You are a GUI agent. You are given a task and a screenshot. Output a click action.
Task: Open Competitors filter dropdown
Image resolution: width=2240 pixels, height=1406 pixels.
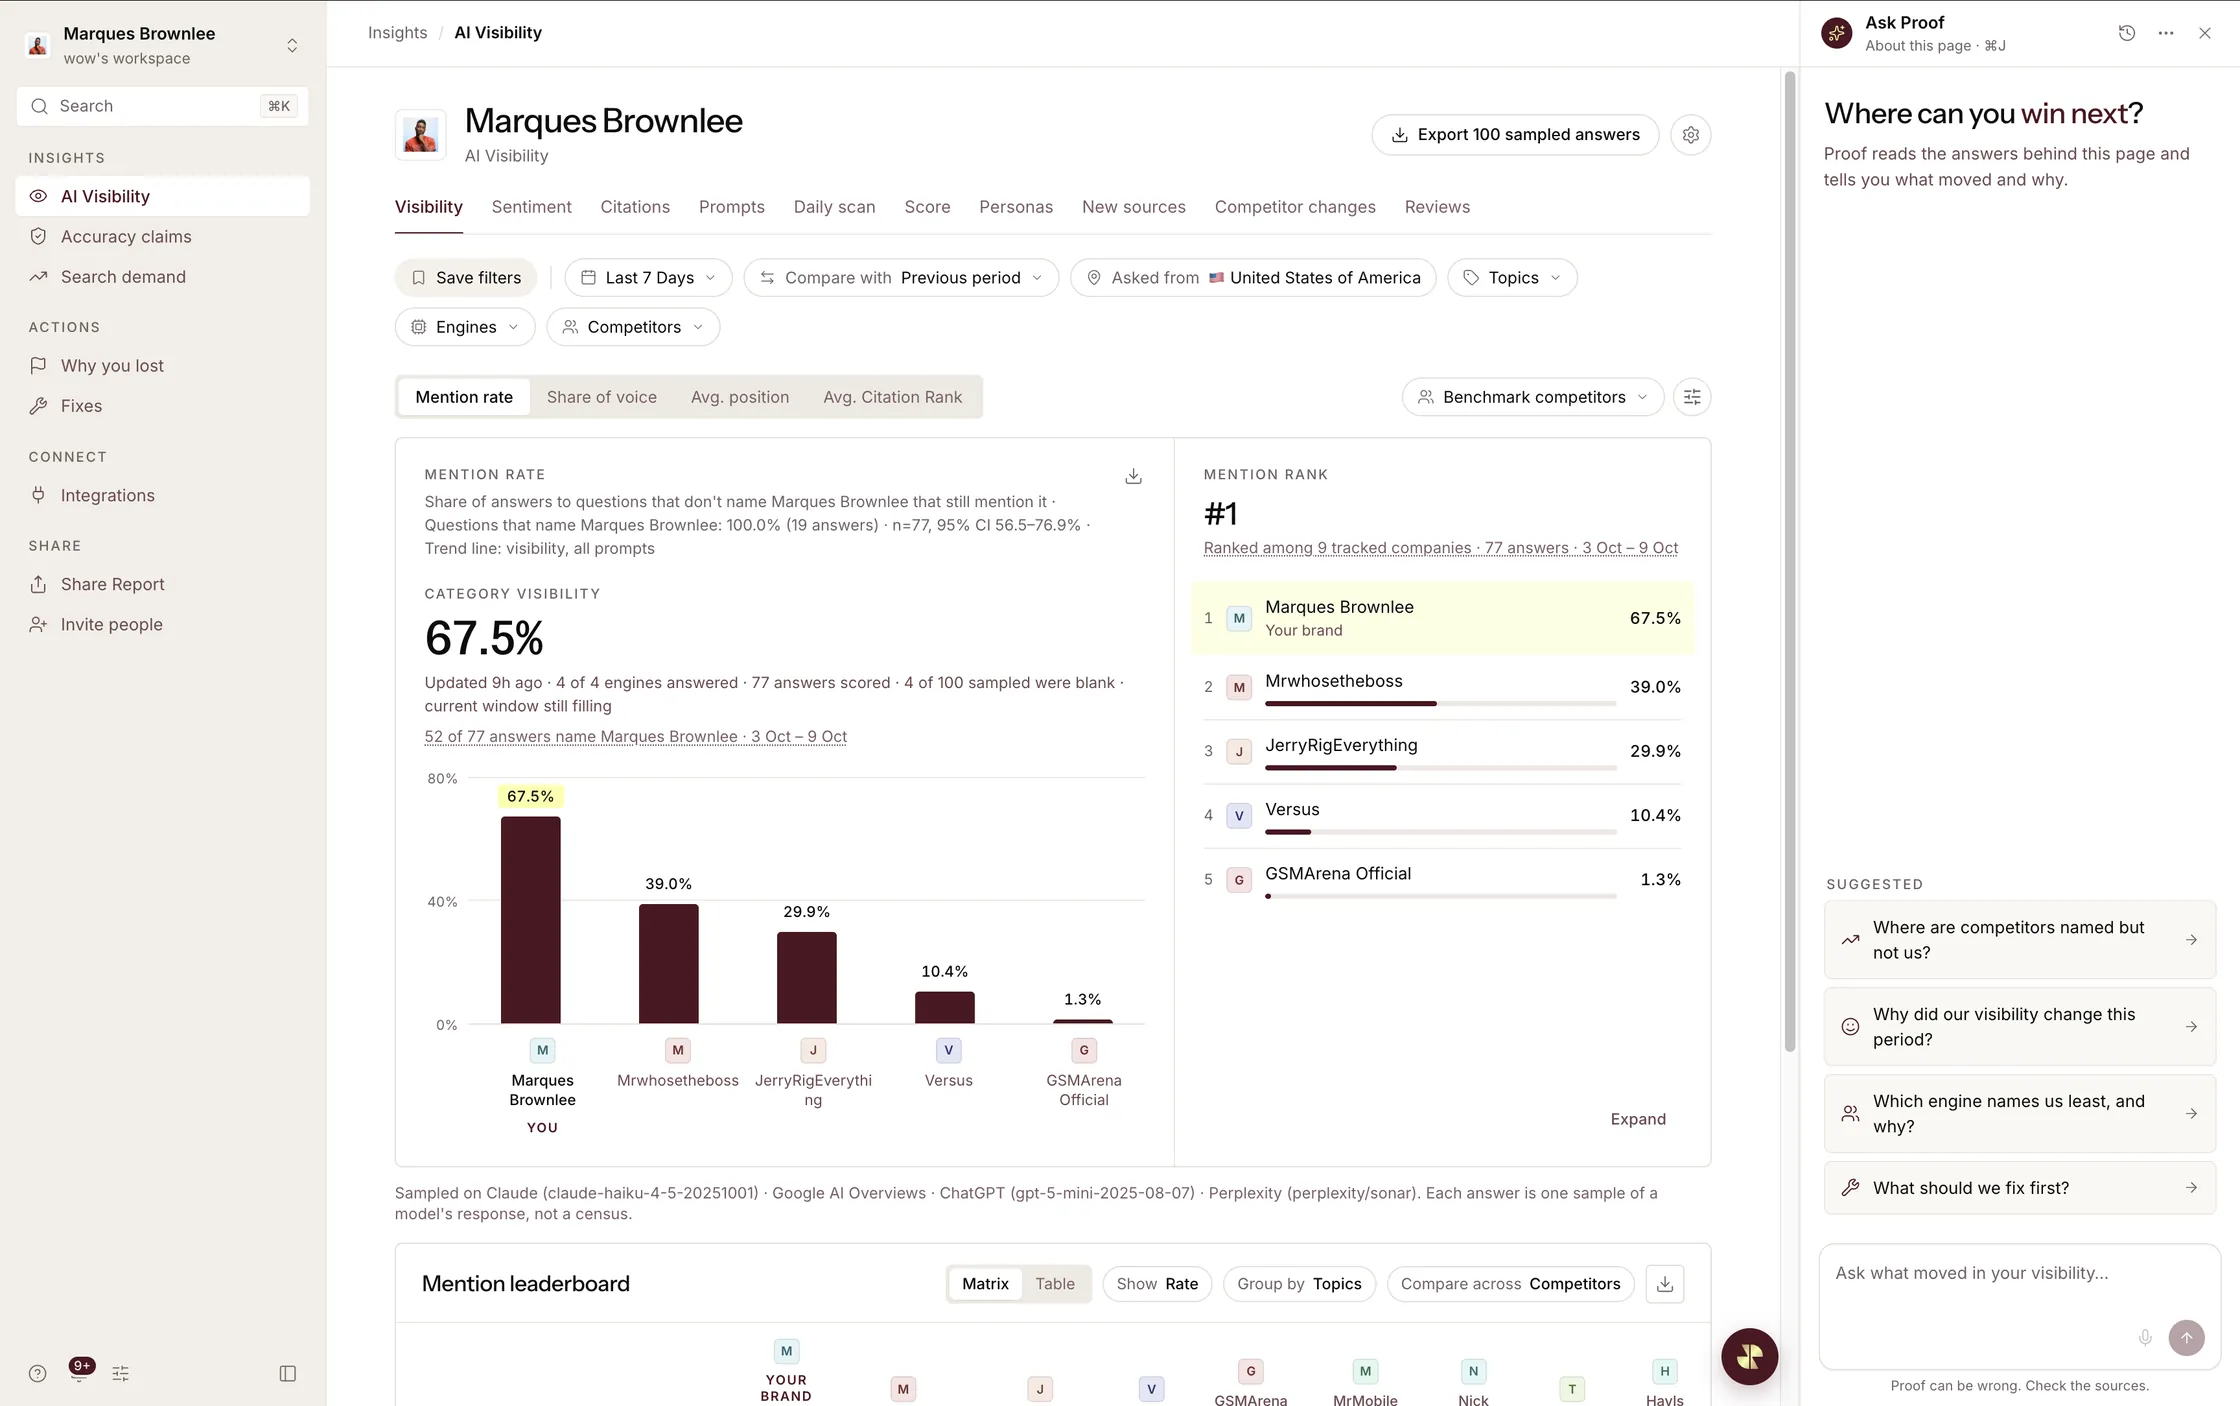pyautogui.click(x=633, y=327)
